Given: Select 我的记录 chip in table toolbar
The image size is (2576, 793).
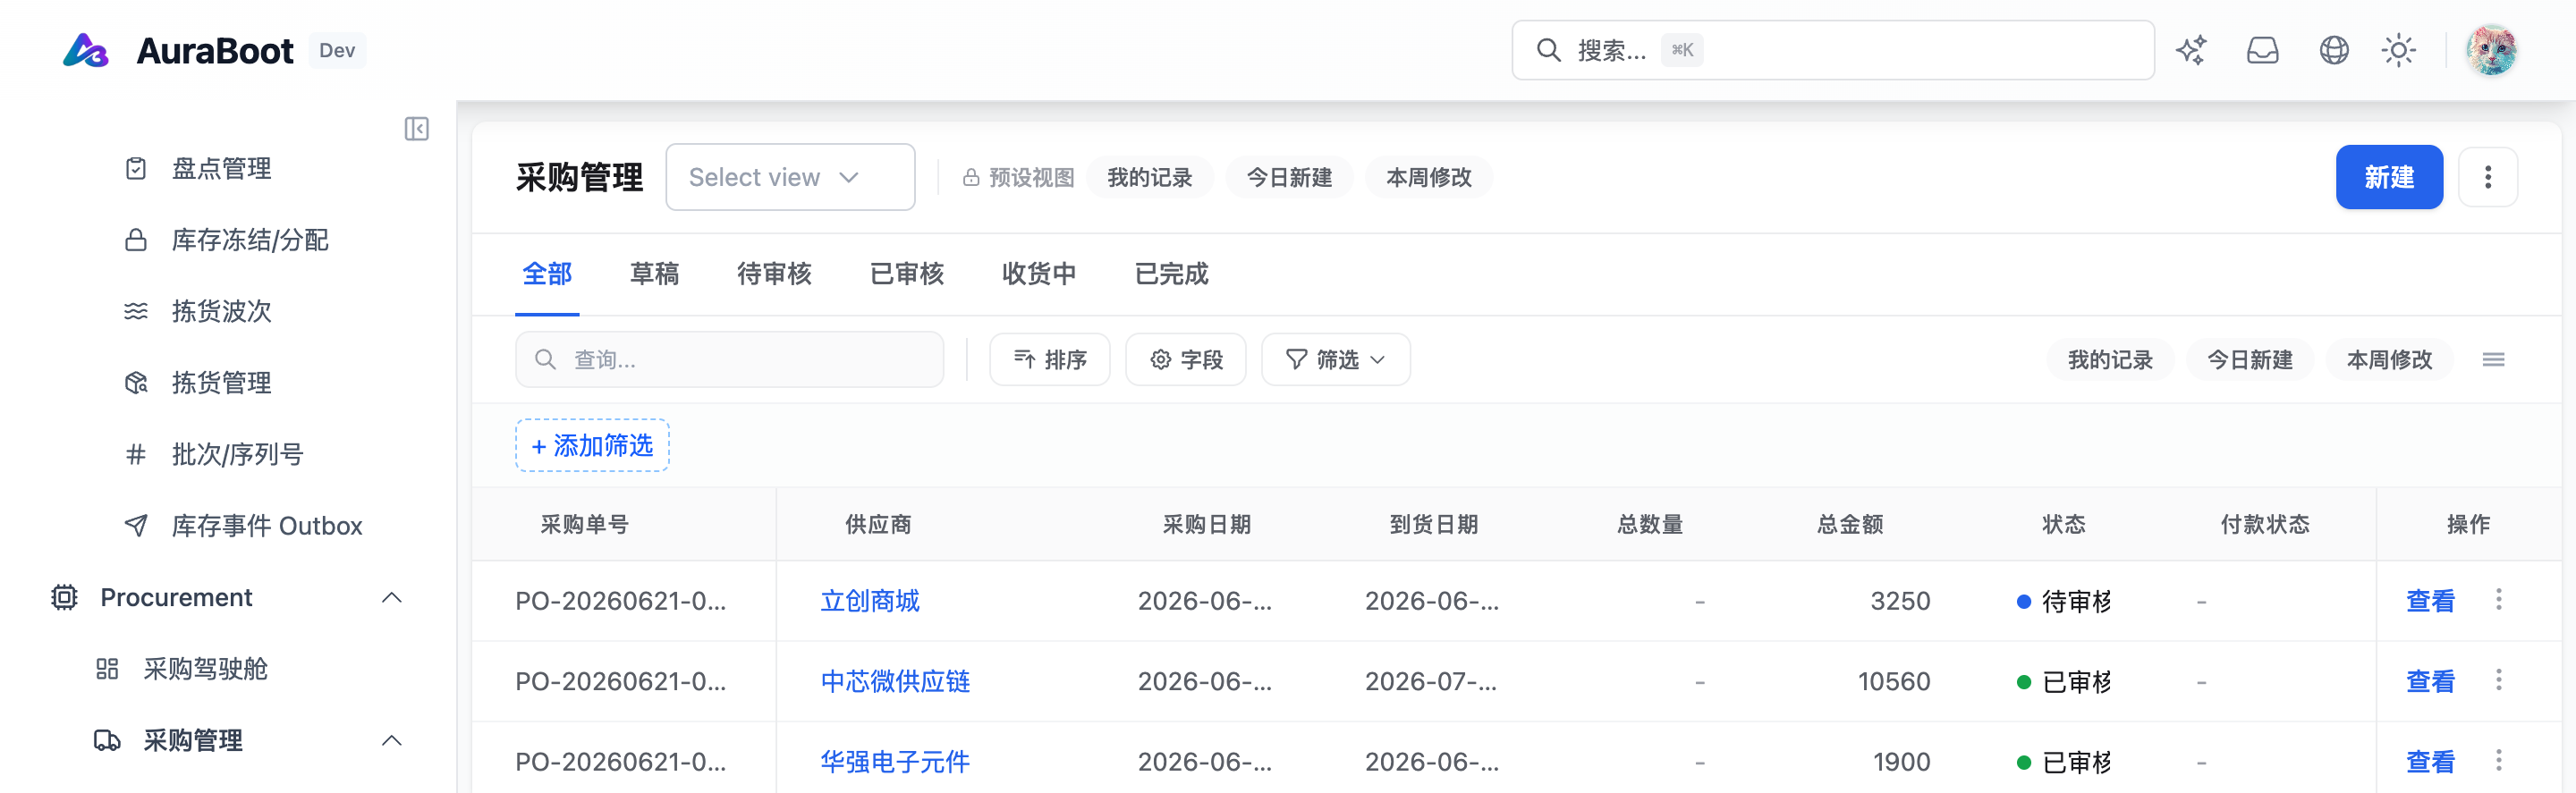Looking at the screenshot, I should pyautogui.click(x=2110, y=359).
